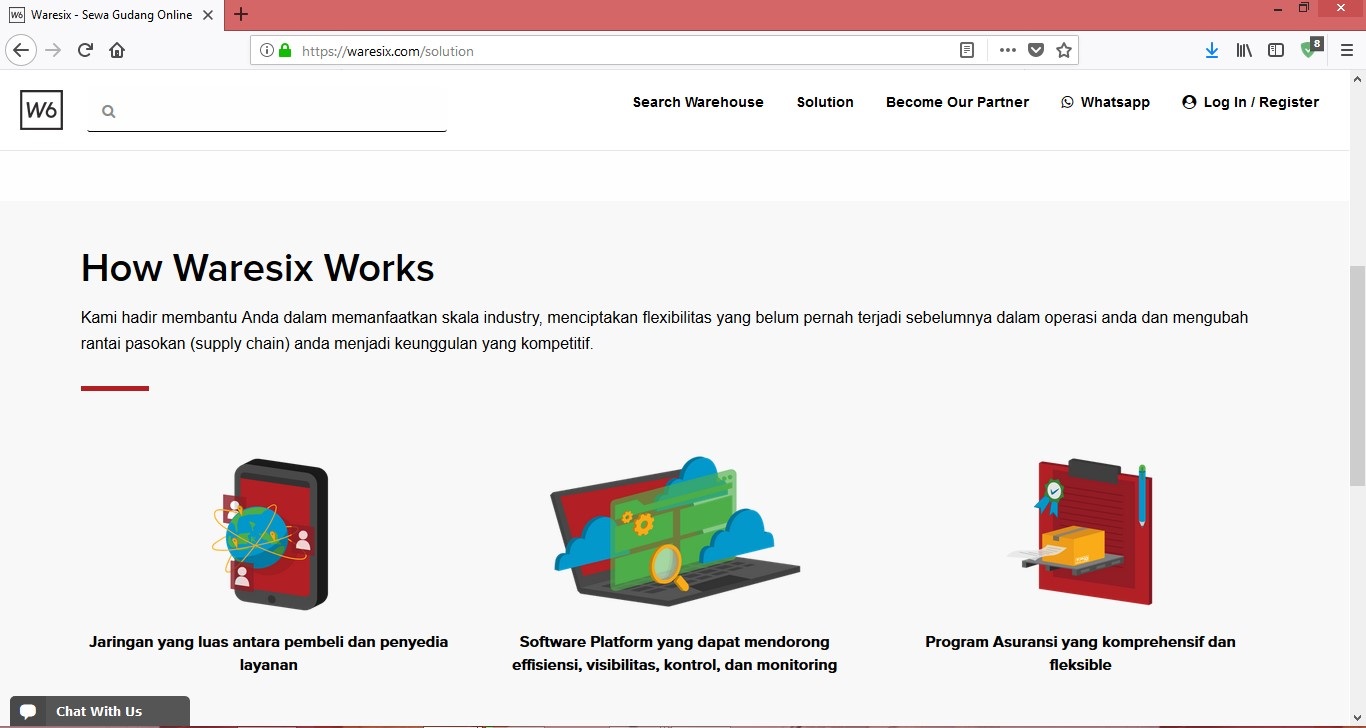Save the page to Pocket
The height and width of the screenshot is (728, 1366).
(1036, 50)
